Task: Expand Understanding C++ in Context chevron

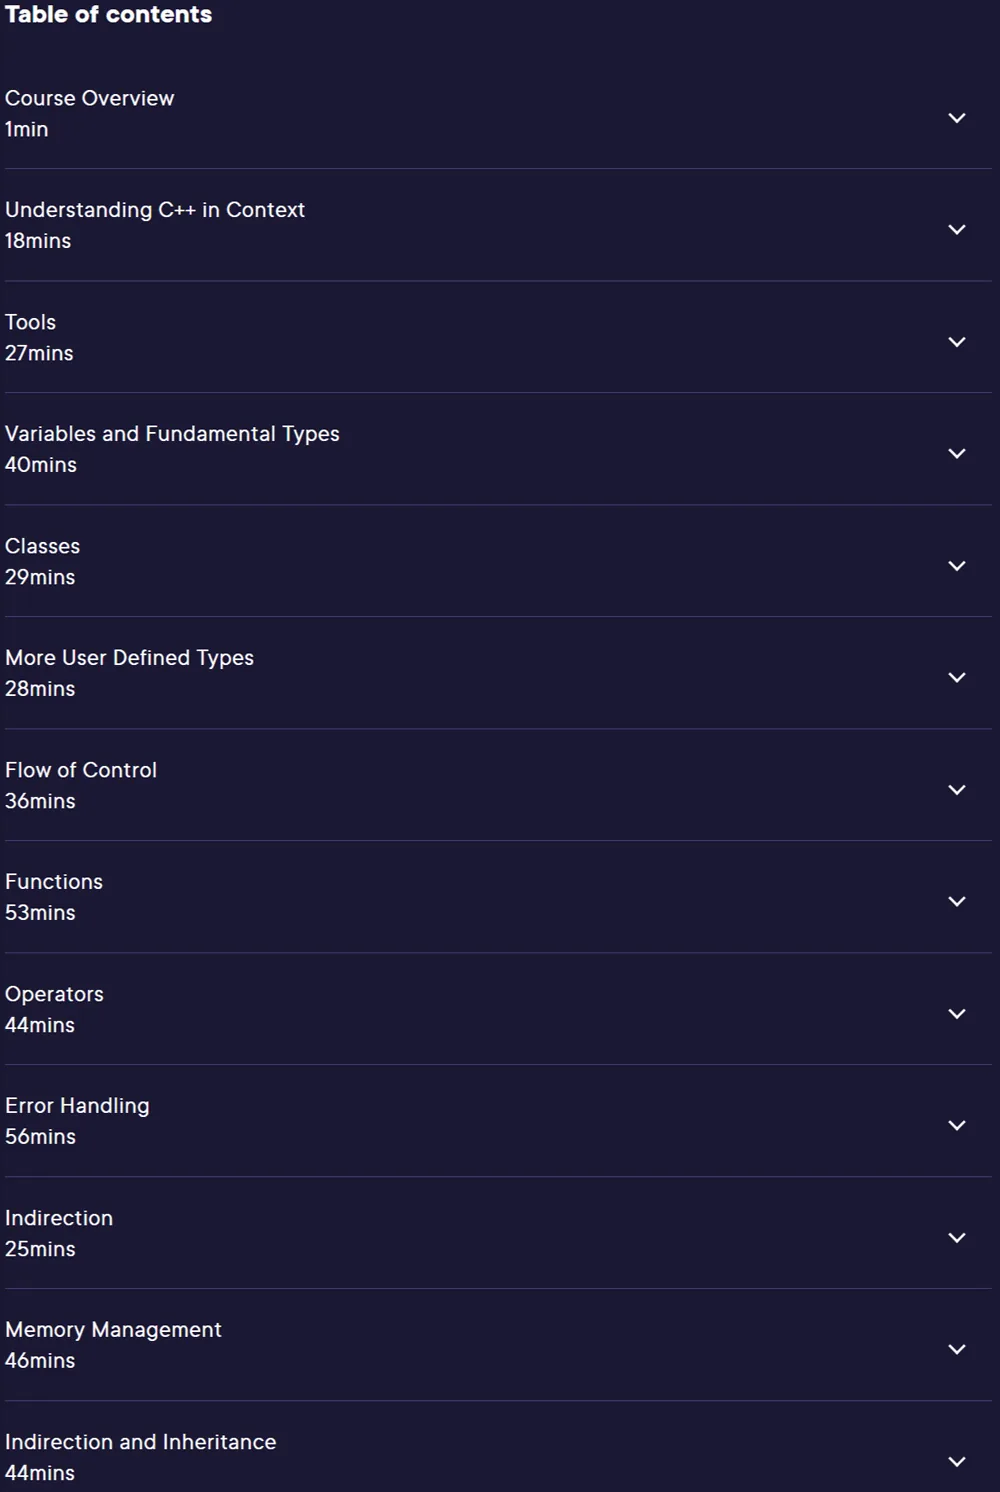Action: point(957,230)
